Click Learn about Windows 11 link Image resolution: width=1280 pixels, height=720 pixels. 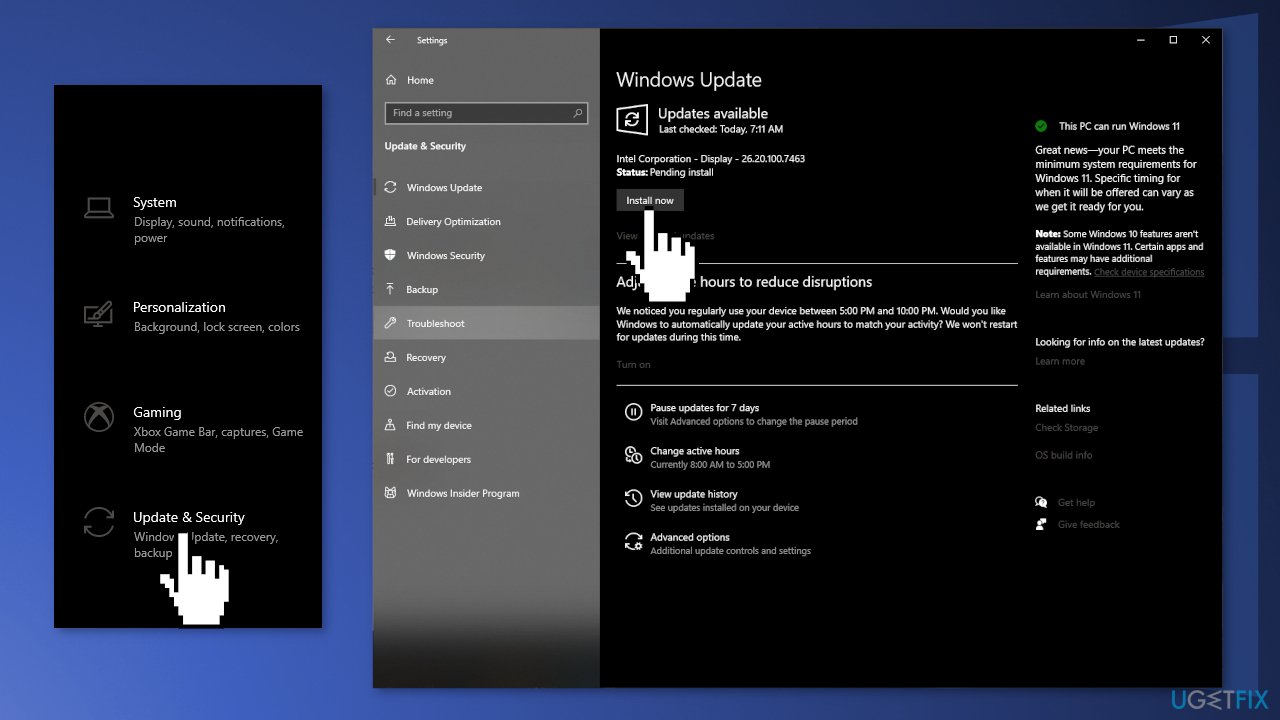[x=1088, y=294]
